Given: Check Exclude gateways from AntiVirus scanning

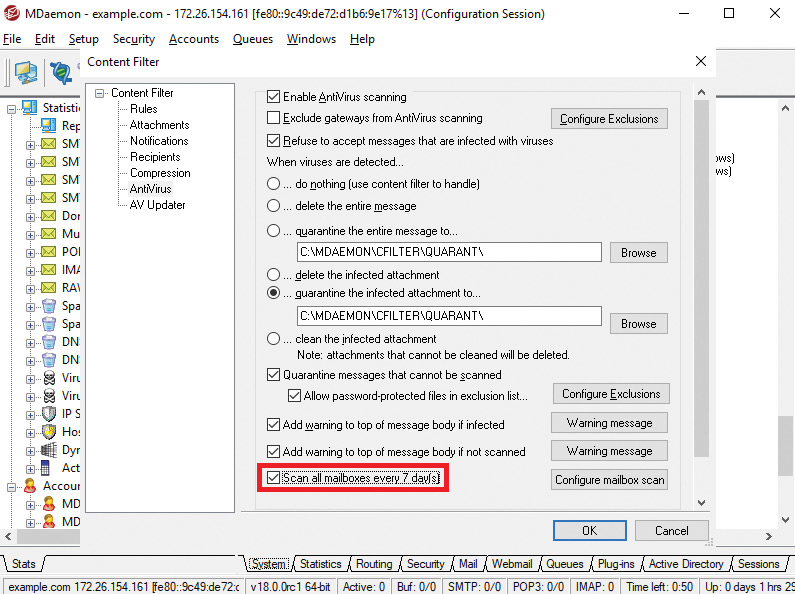Looking at the screenshot, I should pos(273,118).
